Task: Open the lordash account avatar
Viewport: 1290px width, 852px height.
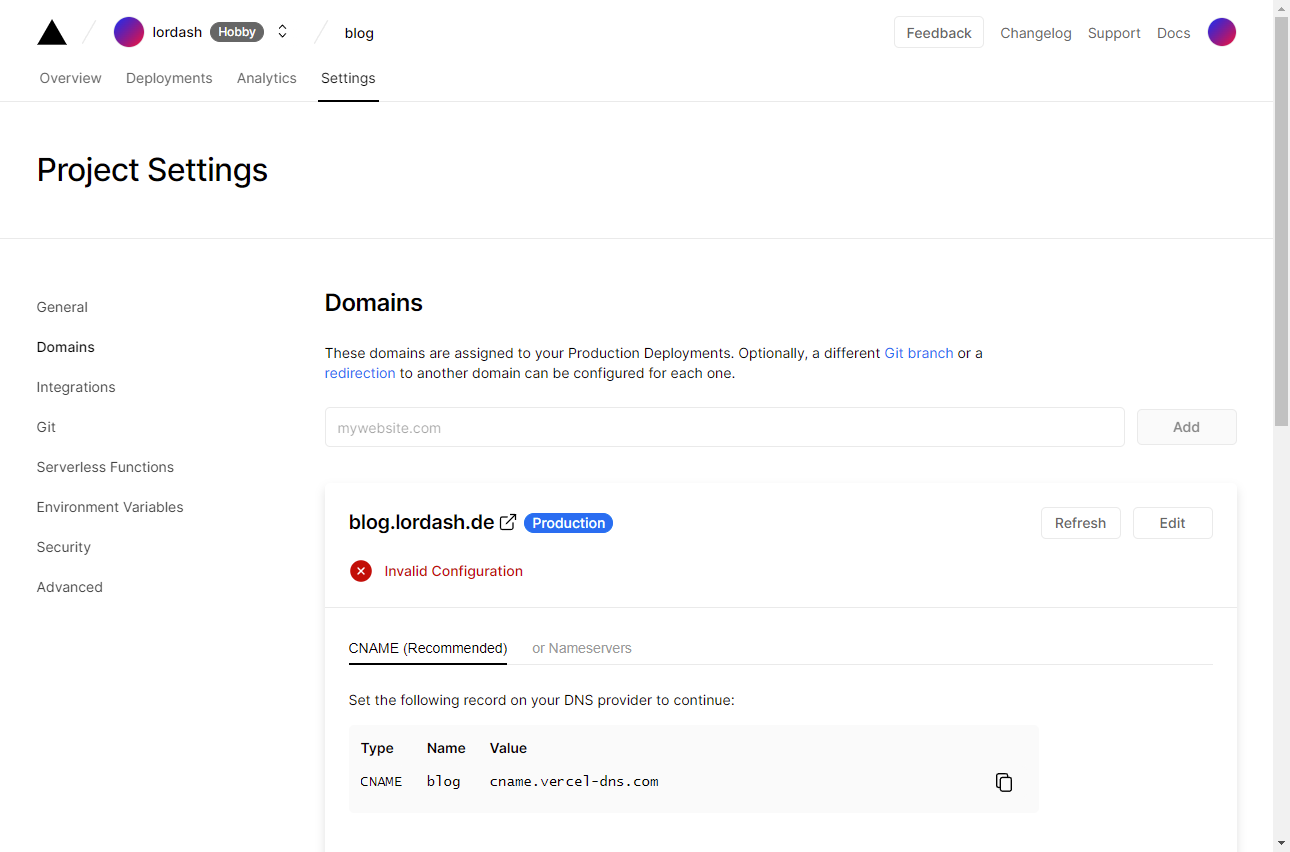Action: tap(129, 32)
